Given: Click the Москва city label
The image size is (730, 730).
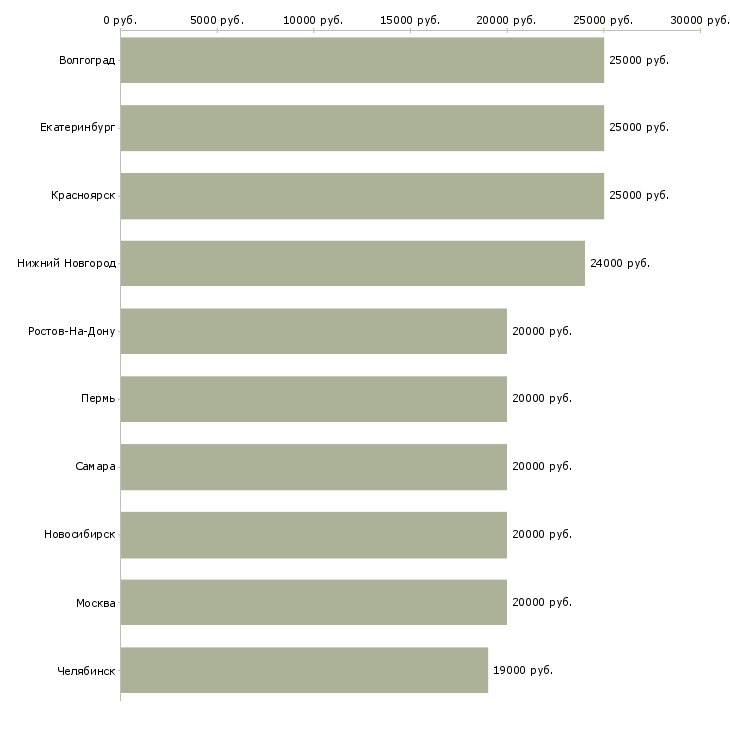Looking at the screenshot, I should (96, 603).
